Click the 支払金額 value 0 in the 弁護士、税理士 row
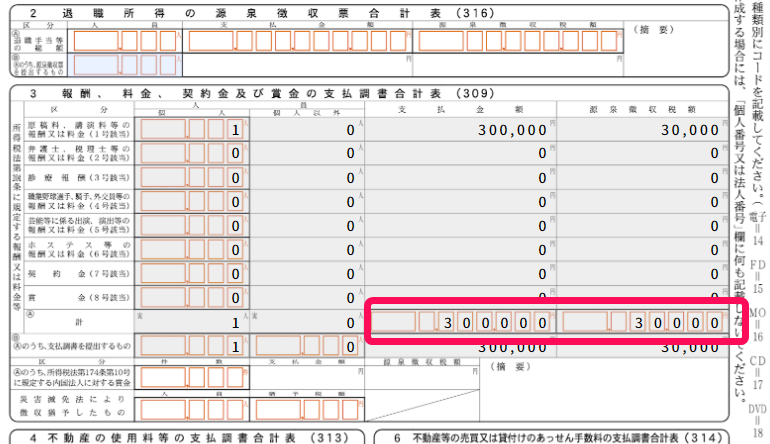The height and width of the screenshot is (444, 770). (x=542, y=153)
